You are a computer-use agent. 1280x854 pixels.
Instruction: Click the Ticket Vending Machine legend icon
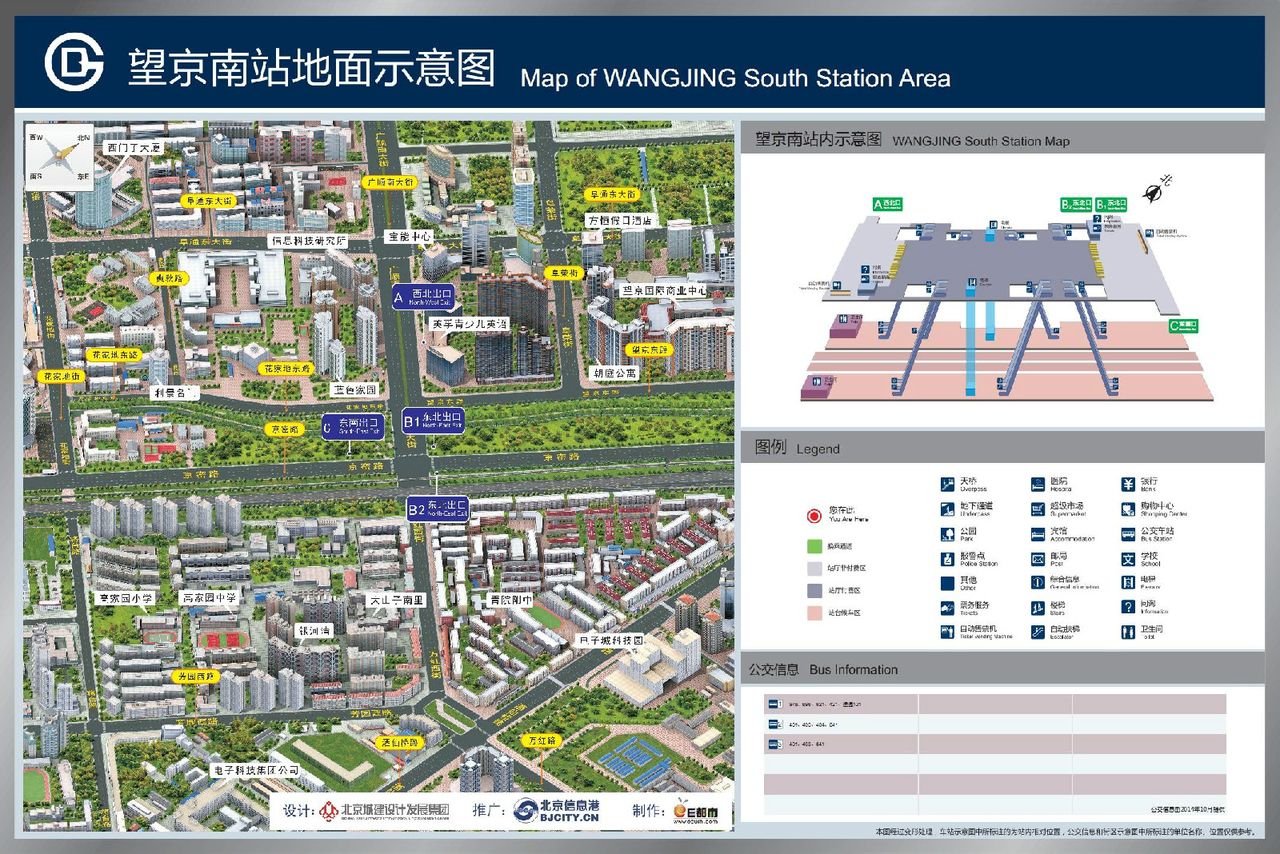point(947,631)
